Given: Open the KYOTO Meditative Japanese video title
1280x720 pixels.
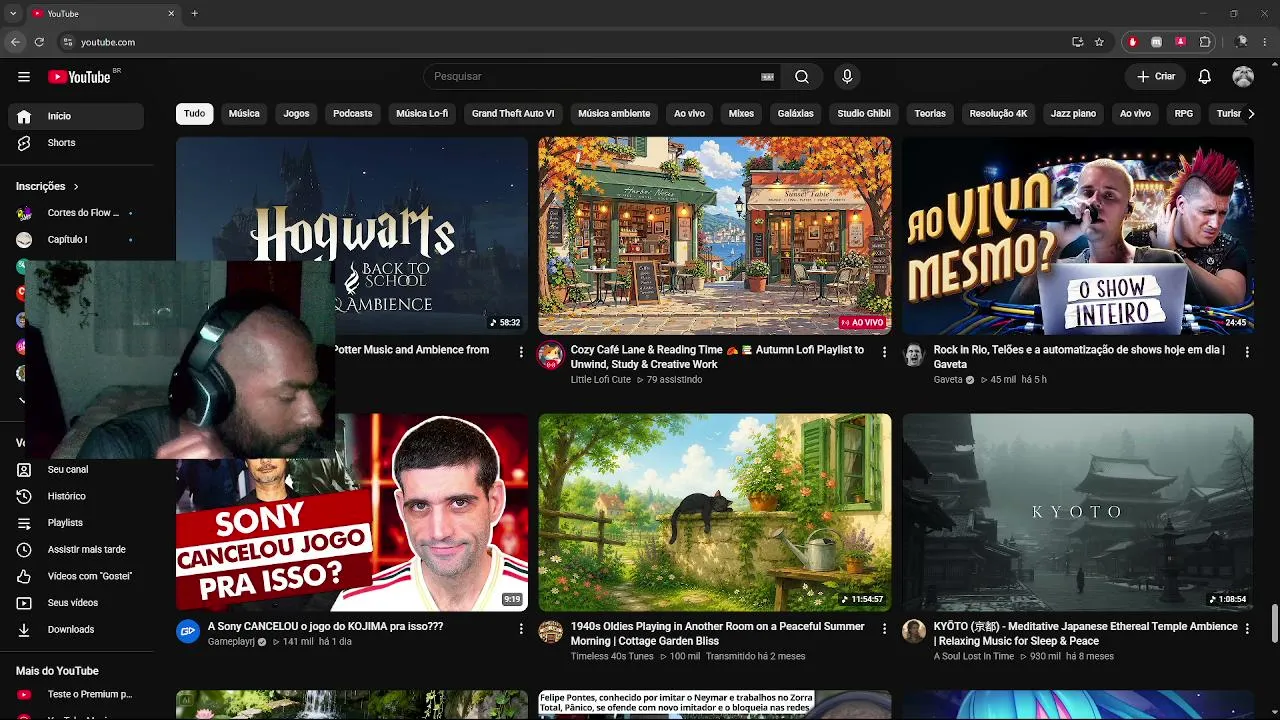Looking at the screenshot, I should (x=1085, y=634).
